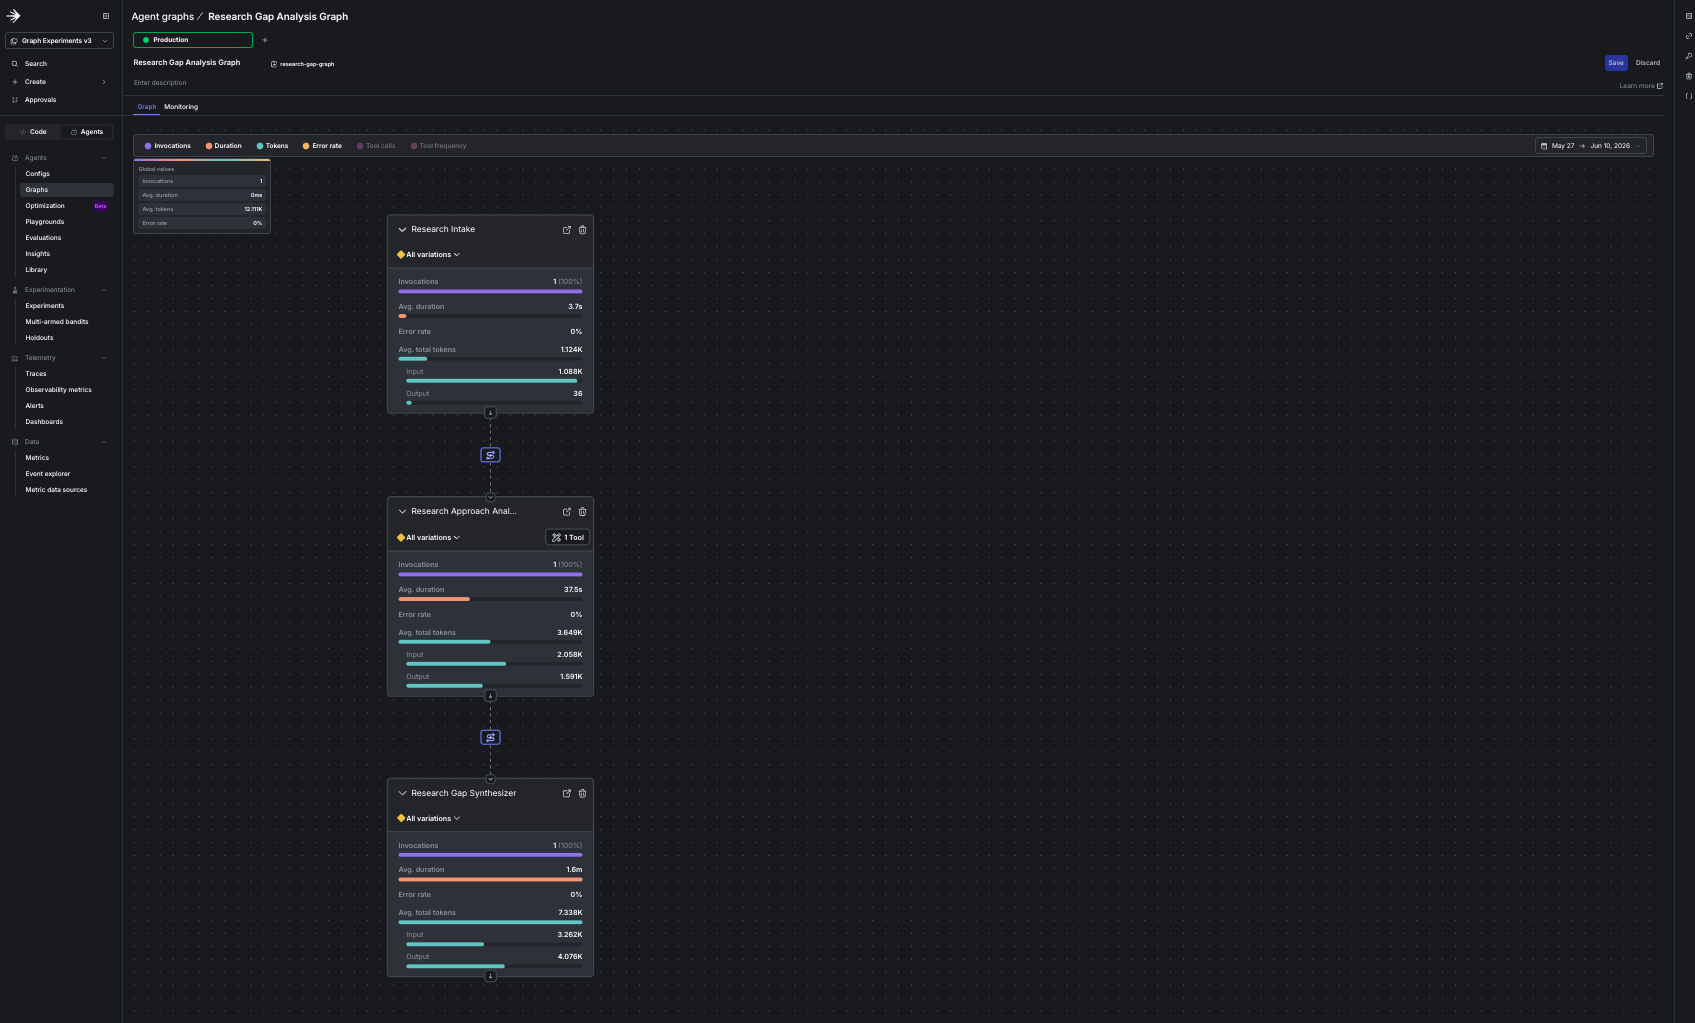Screen dimensions: 1695x1023
Task: Click the trash icon in right rail
Action: pyautogui.click(x=1689, y=76)
